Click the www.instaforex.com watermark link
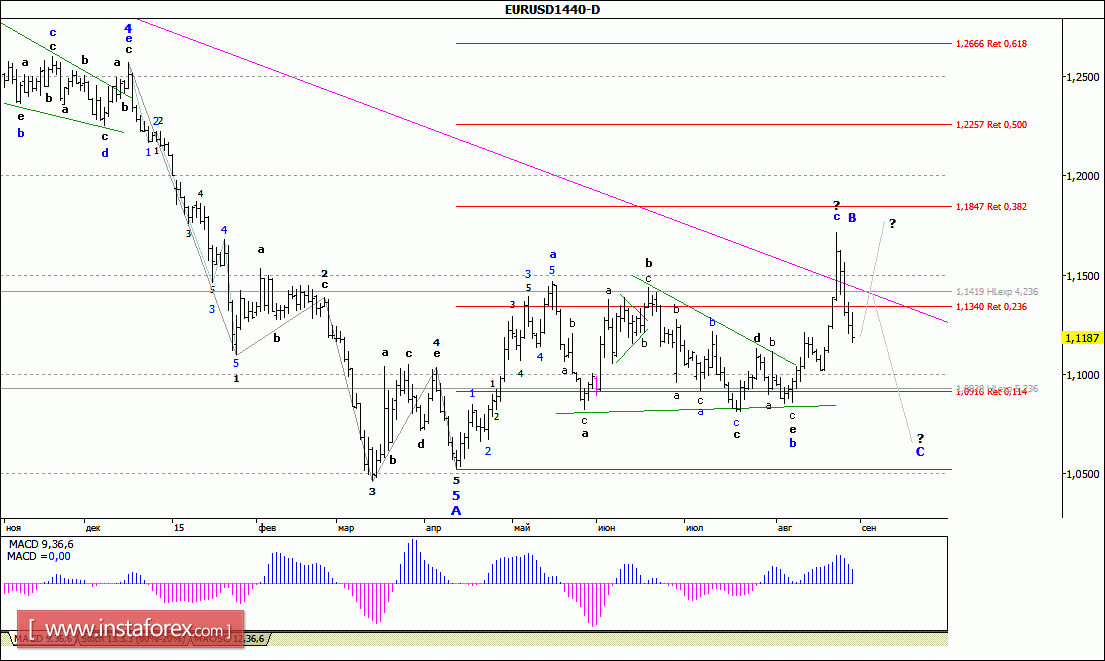 (130, 629)
